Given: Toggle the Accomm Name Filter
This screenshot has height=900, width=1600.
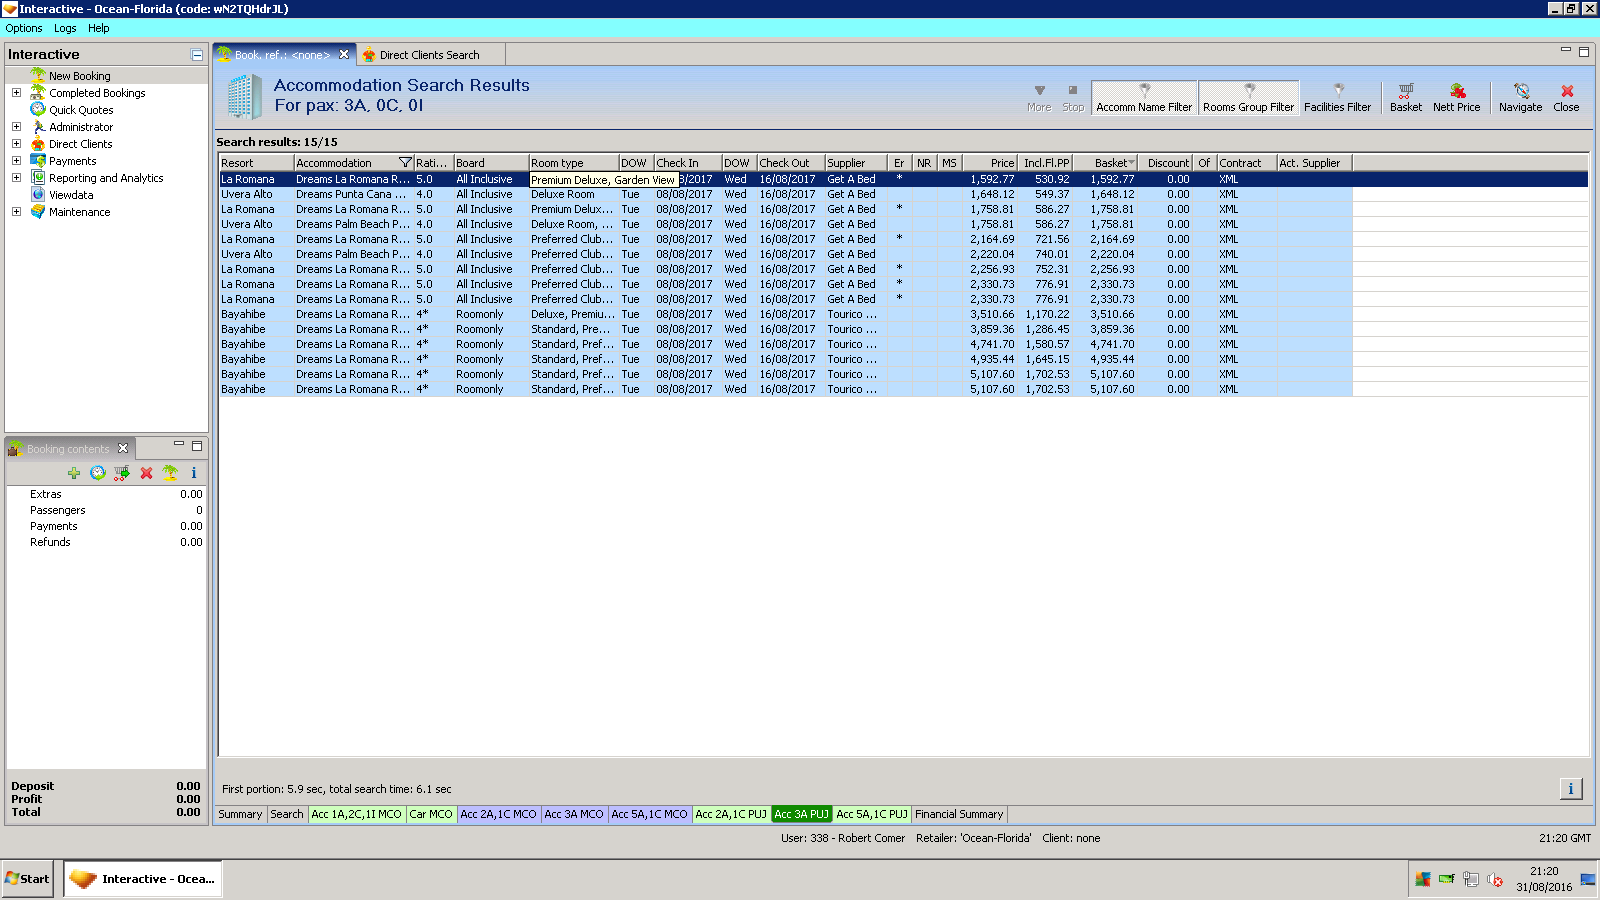Looking at the screenshot, I should [x=1144, y=97].
